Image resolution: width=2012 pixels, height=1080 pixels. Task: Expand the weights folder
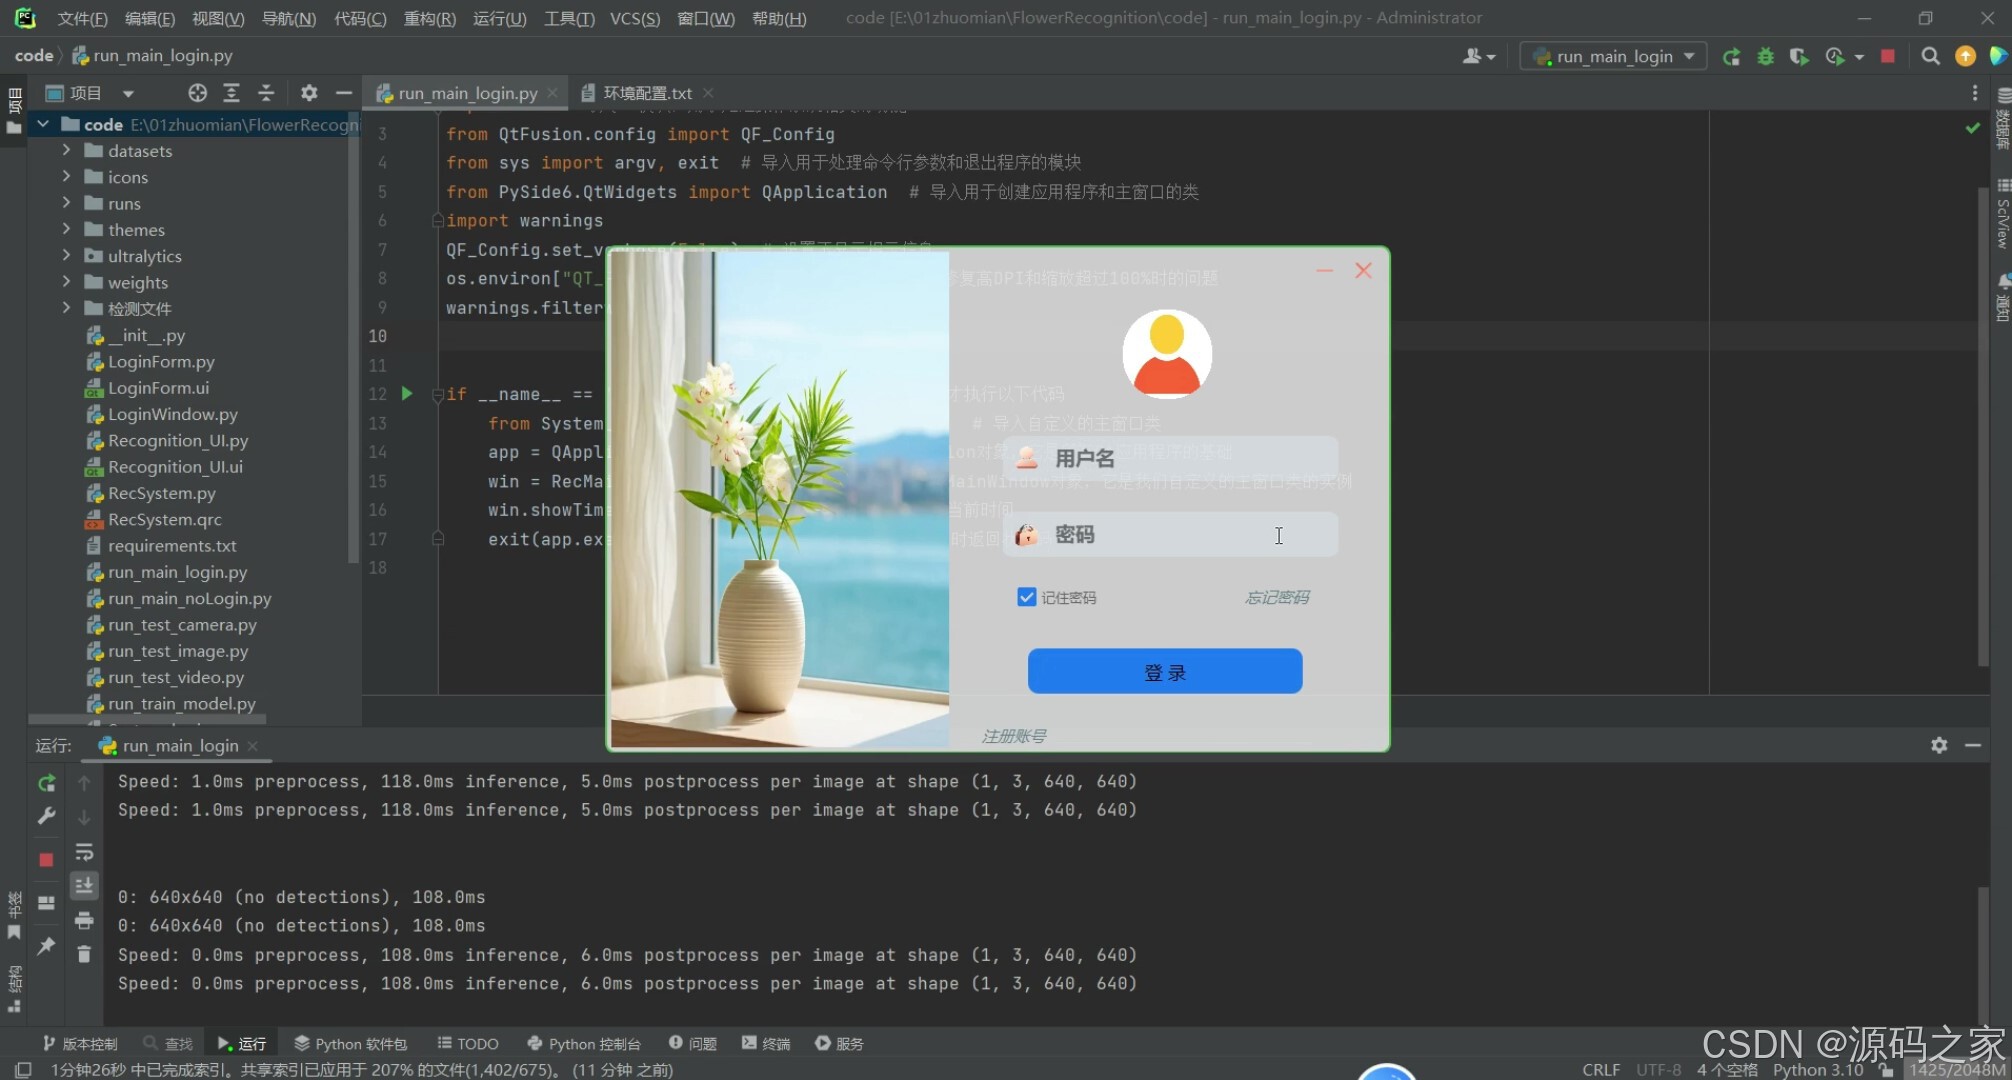(x=66, y=282)
